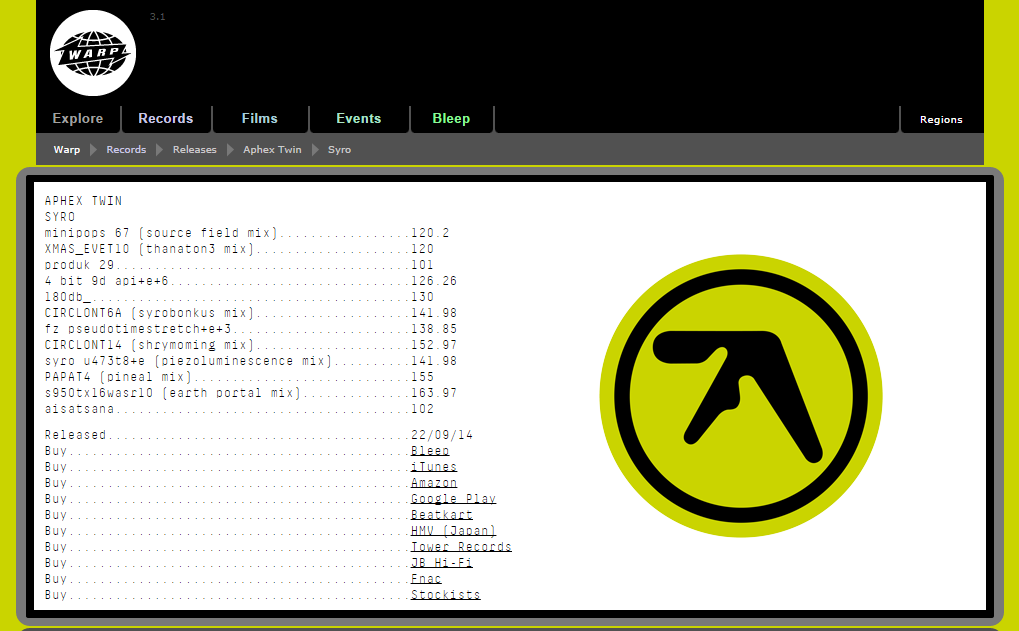
Task: Select track s950tx16wasr10 (earth portal mix)
Action: [173, 393]
